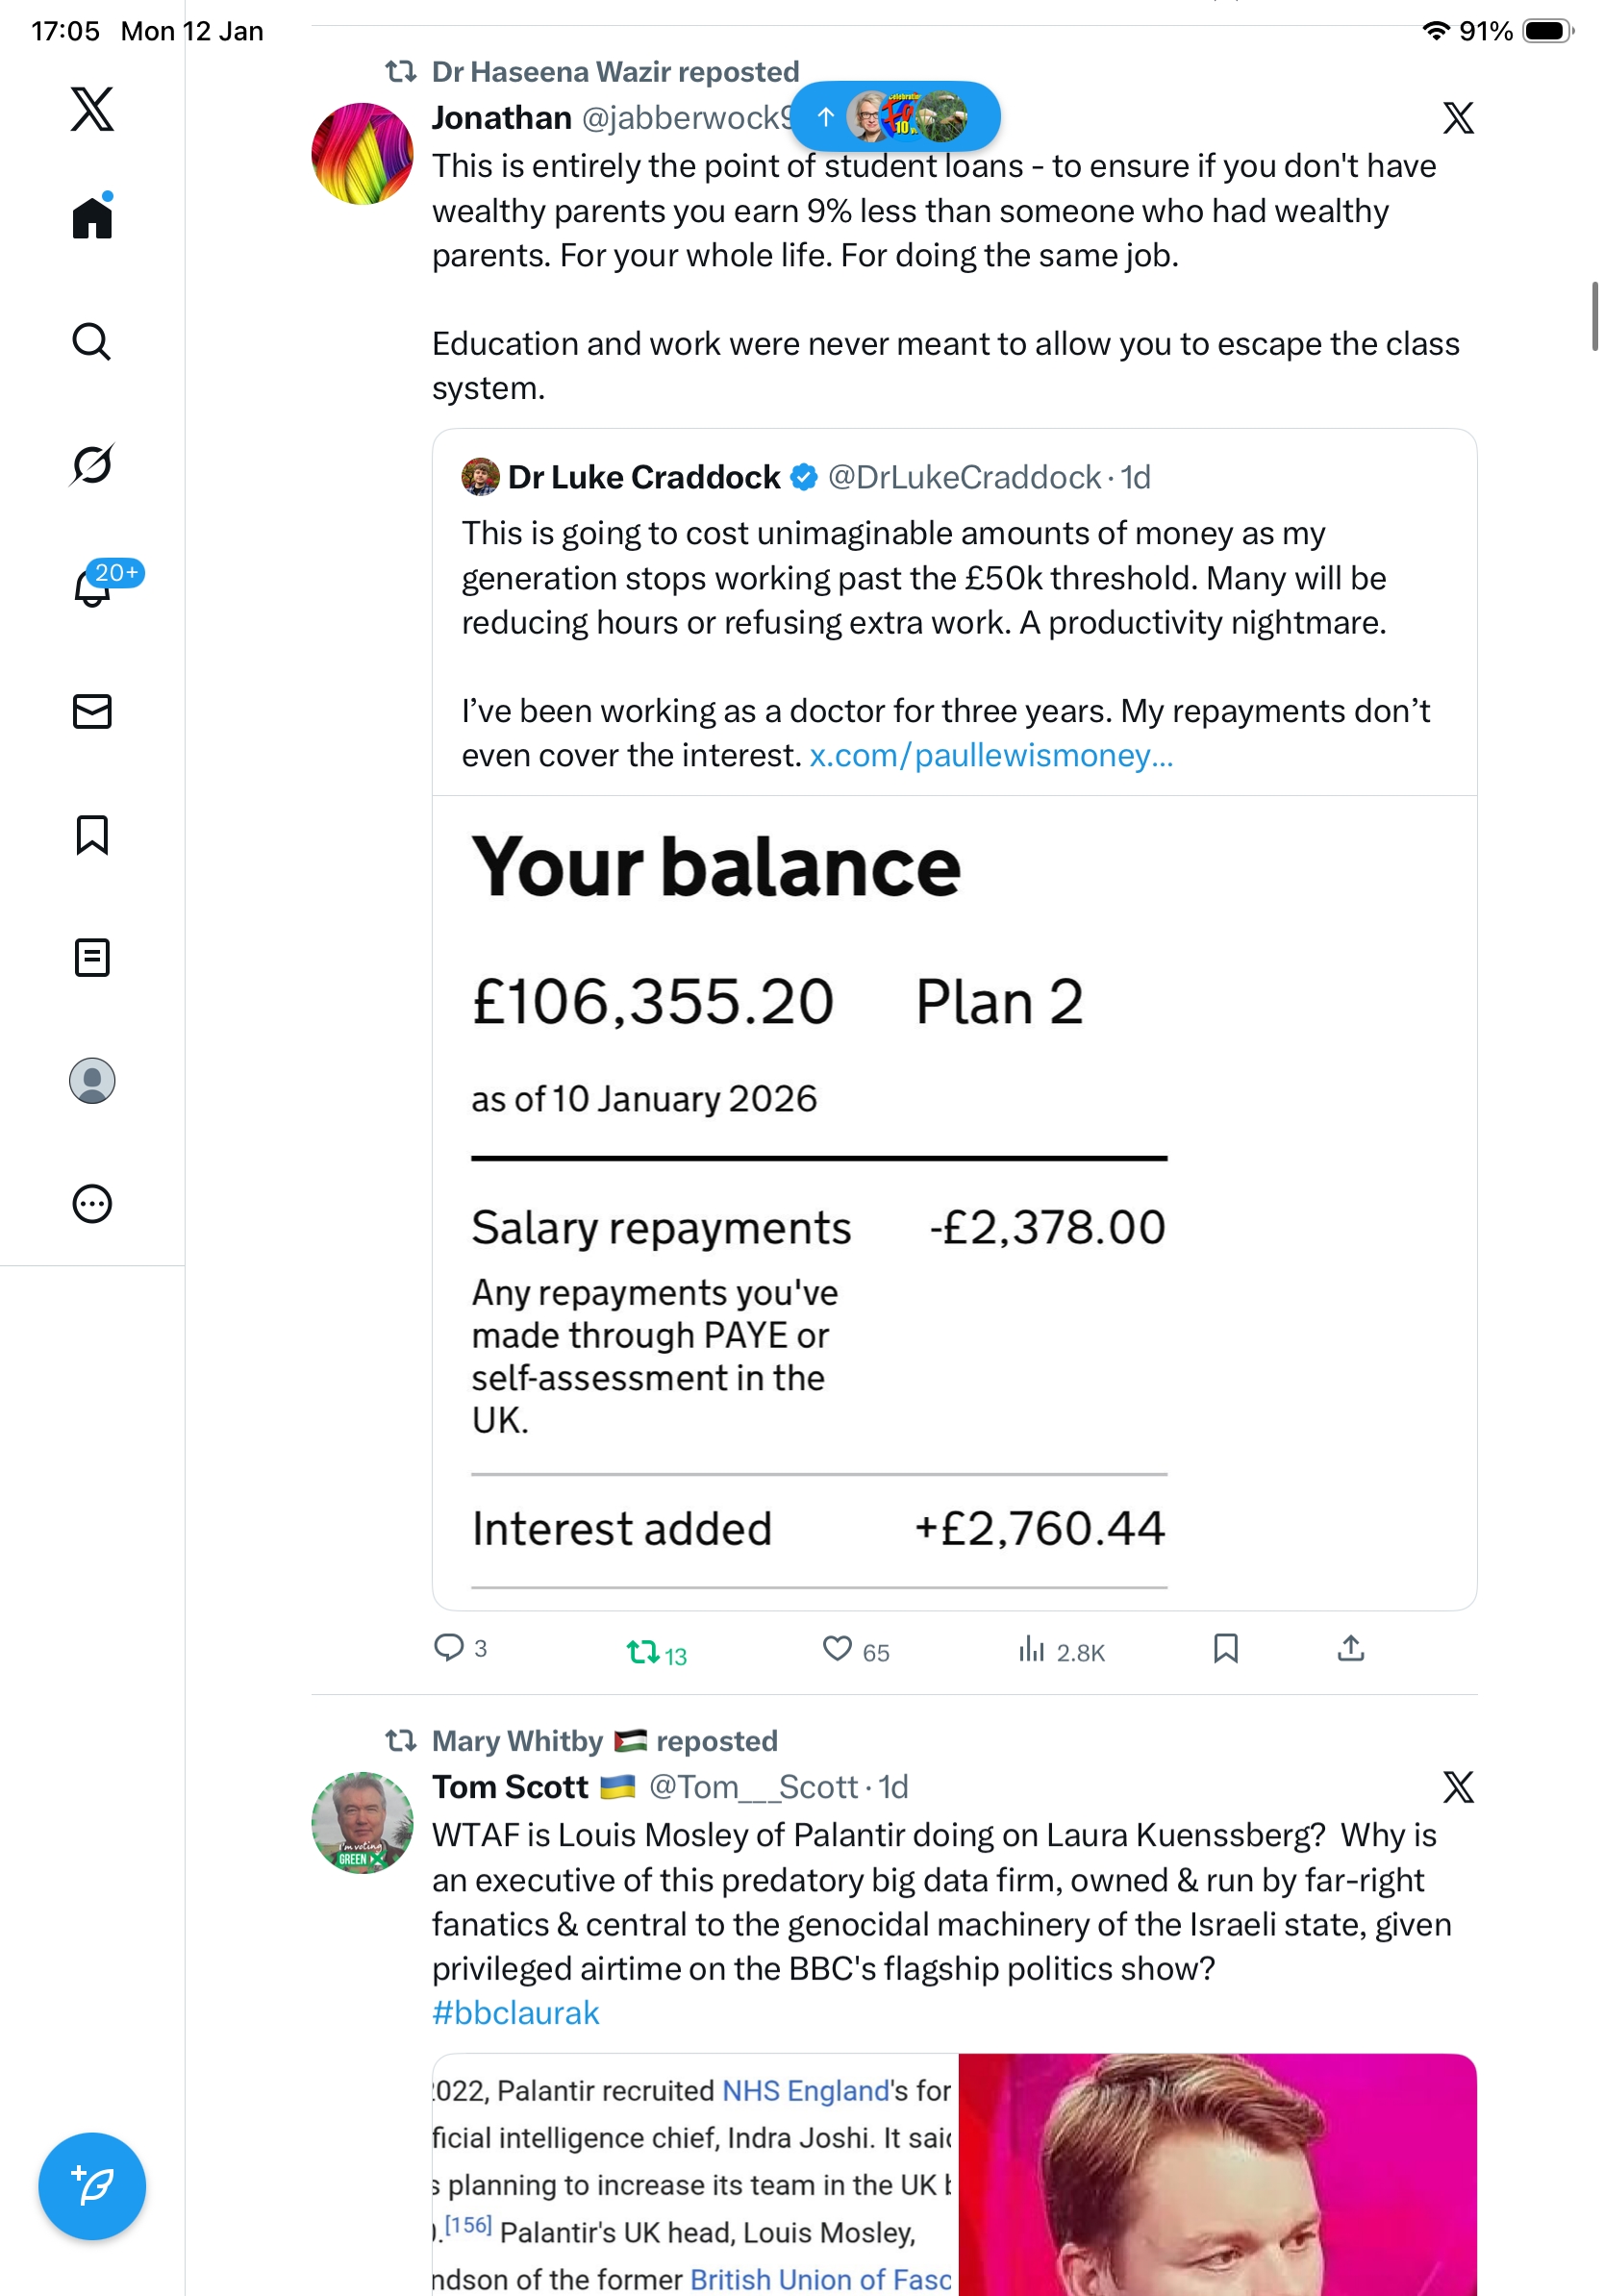The image size is (1604, 2296).
Task: Tap the compose new post button
Action: coord(92,2185)
